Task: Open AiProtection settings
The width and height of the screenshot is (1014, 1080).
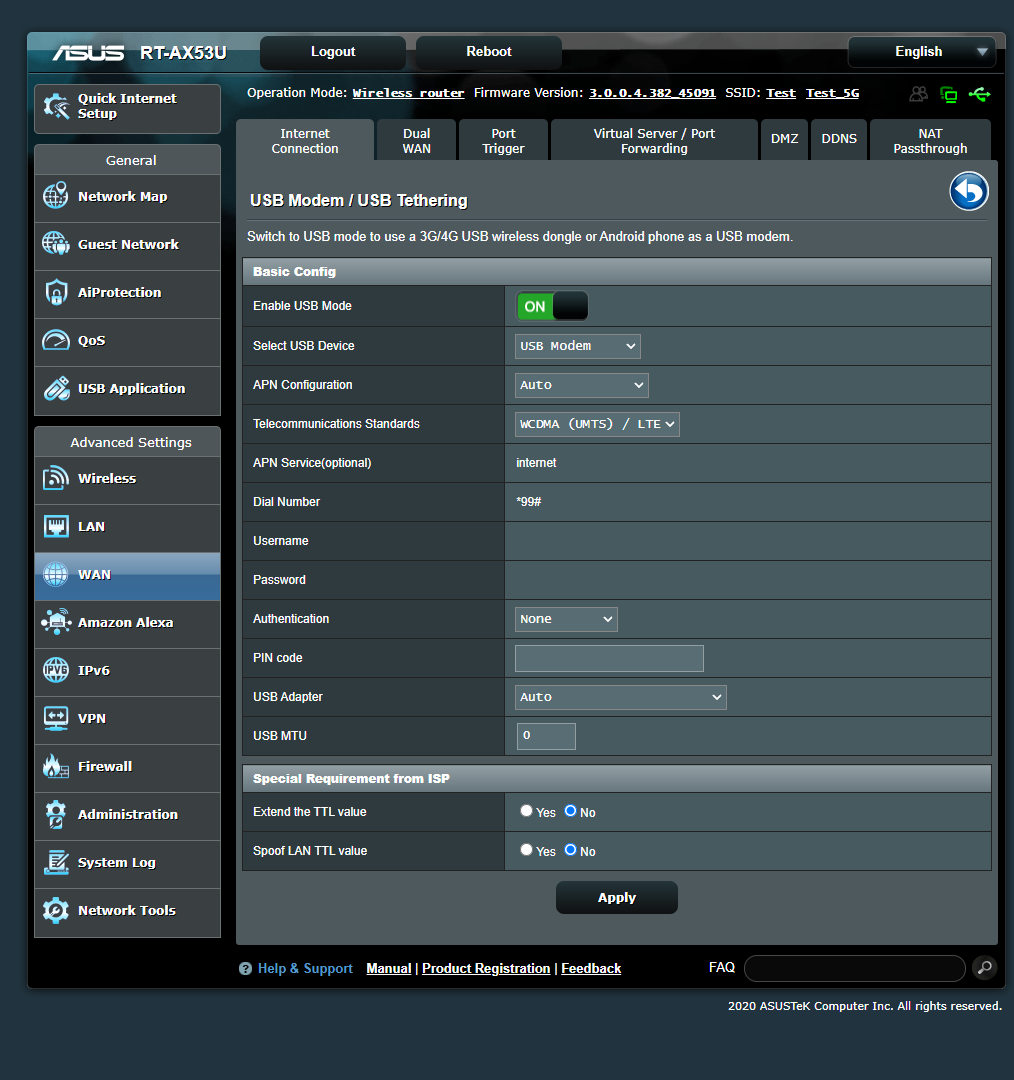Action: [126, 292]
